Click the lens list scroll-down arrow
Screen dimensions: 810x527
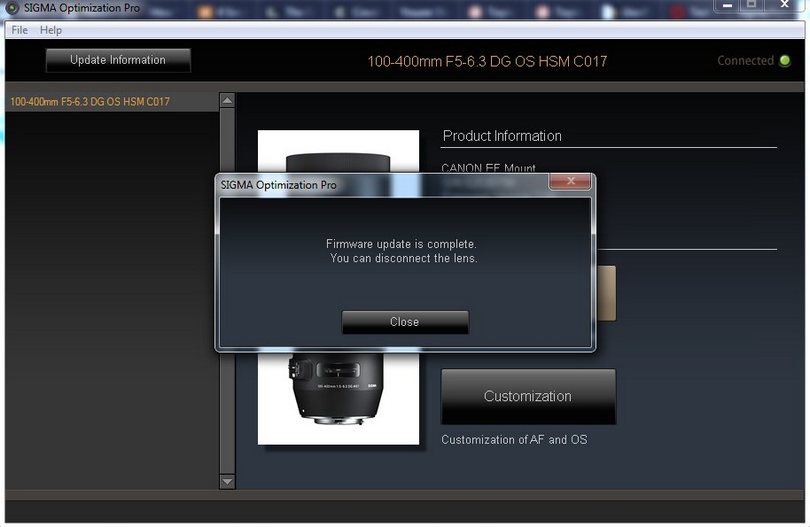(227, 481)
